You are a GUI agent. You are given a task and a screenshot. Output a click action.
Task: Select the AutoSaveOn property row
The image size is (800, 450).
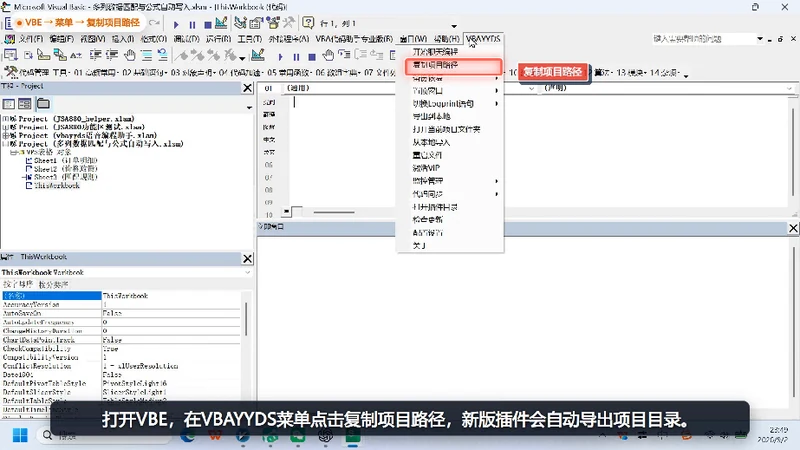coord(121,313)
